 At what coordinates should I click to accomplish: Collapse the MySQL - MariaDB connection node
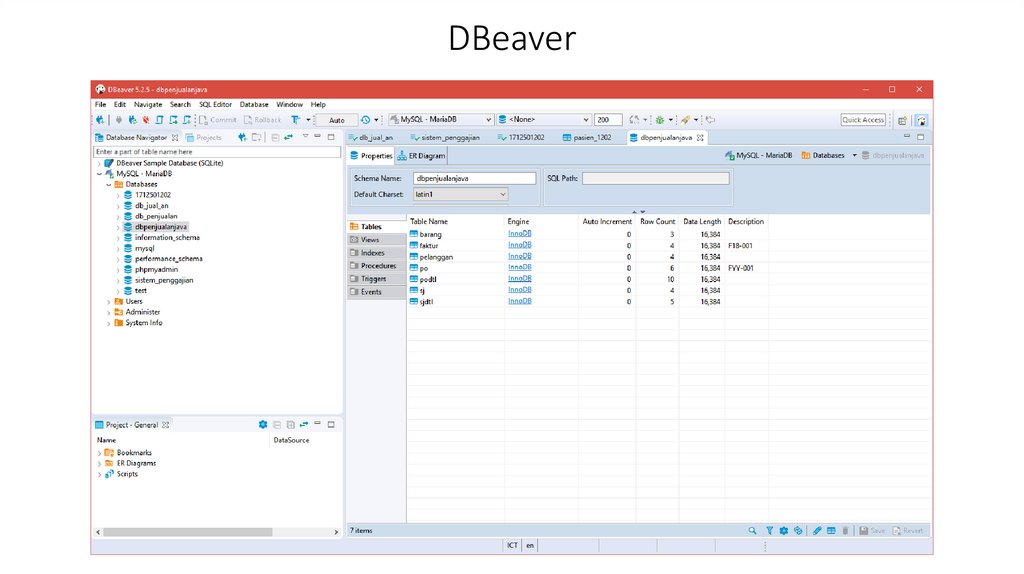coord(99,174)
